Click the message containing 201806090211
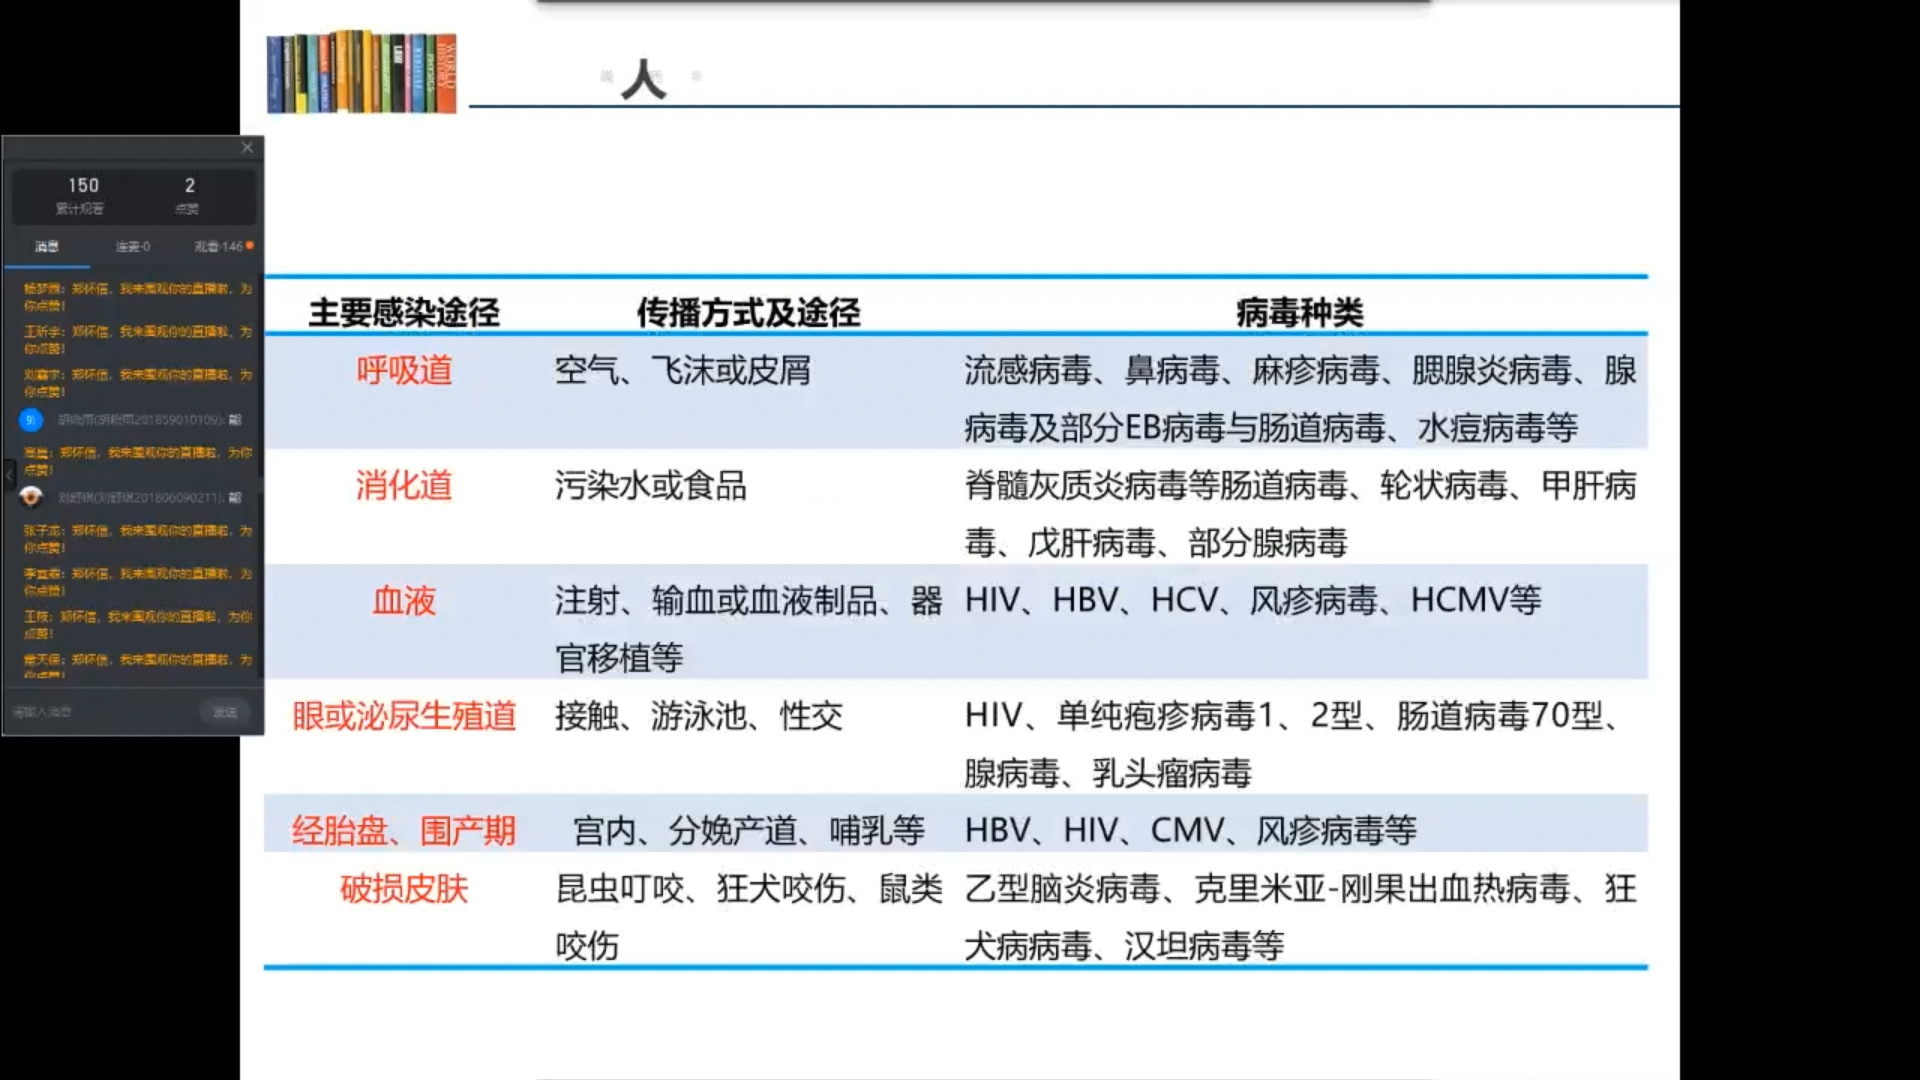This screenshot has width=1920, height=1080. (x=148, y=497)
